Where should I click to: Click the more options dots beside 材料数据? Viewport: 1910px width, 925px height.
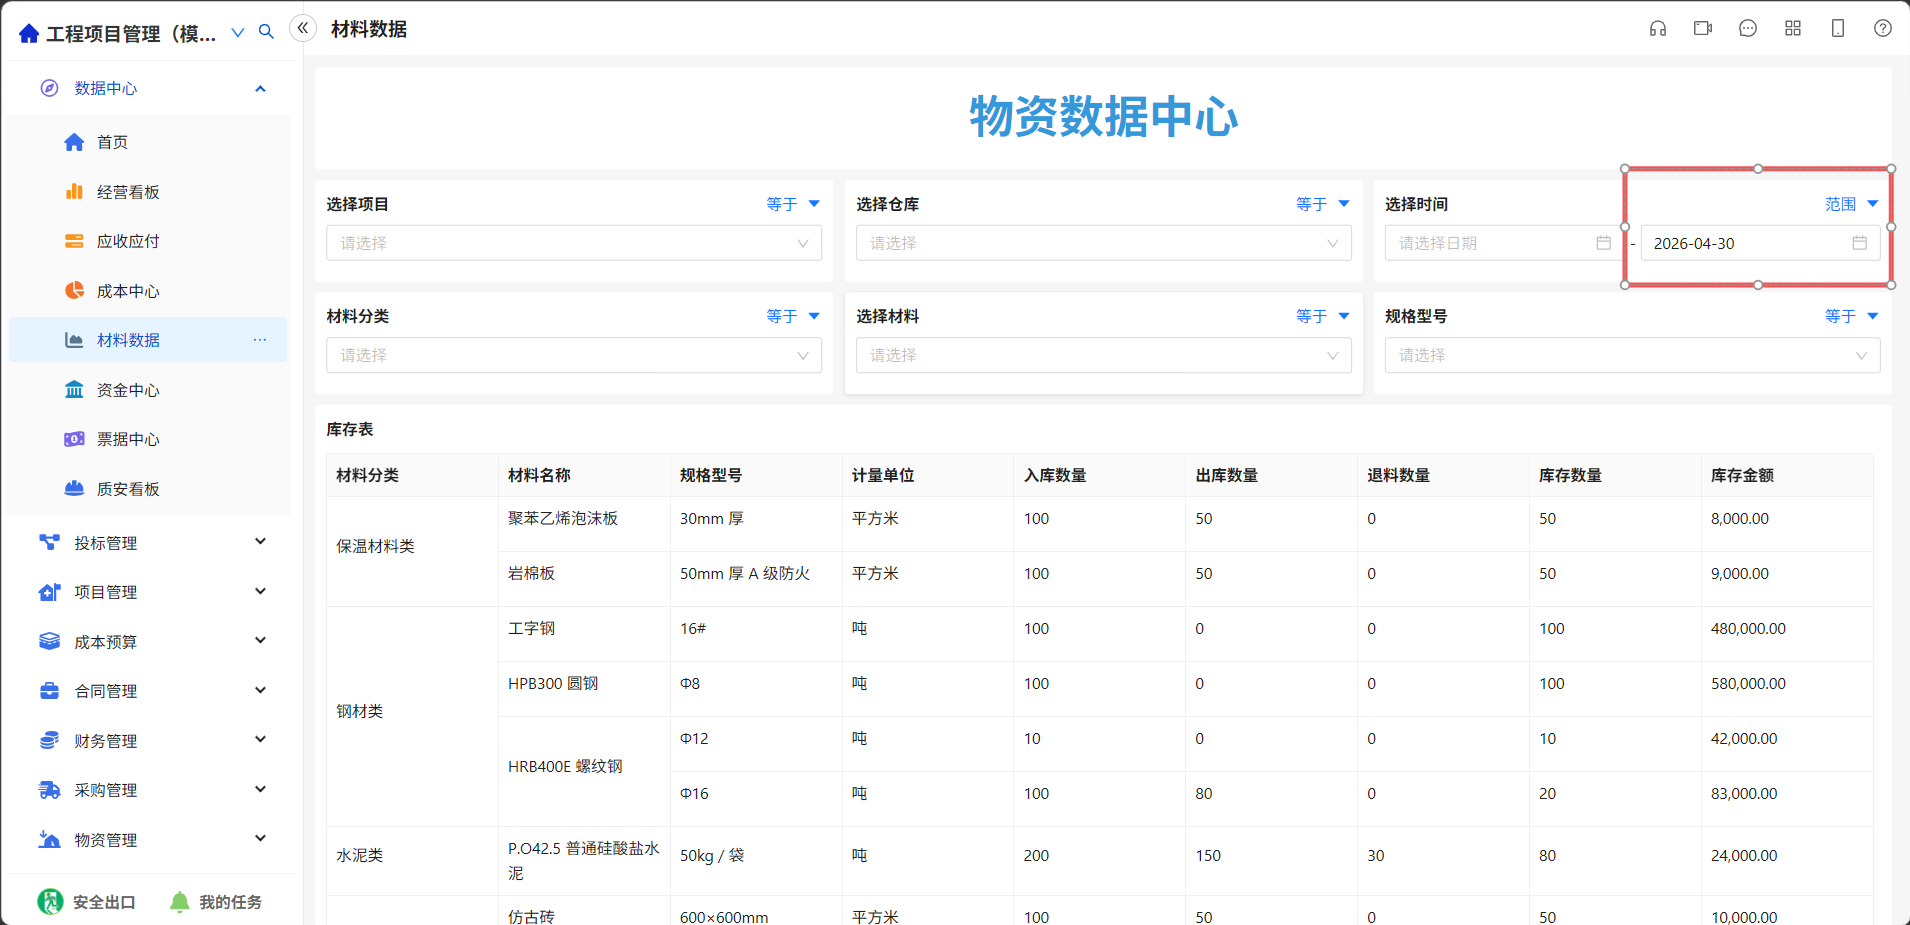point(260,340)
